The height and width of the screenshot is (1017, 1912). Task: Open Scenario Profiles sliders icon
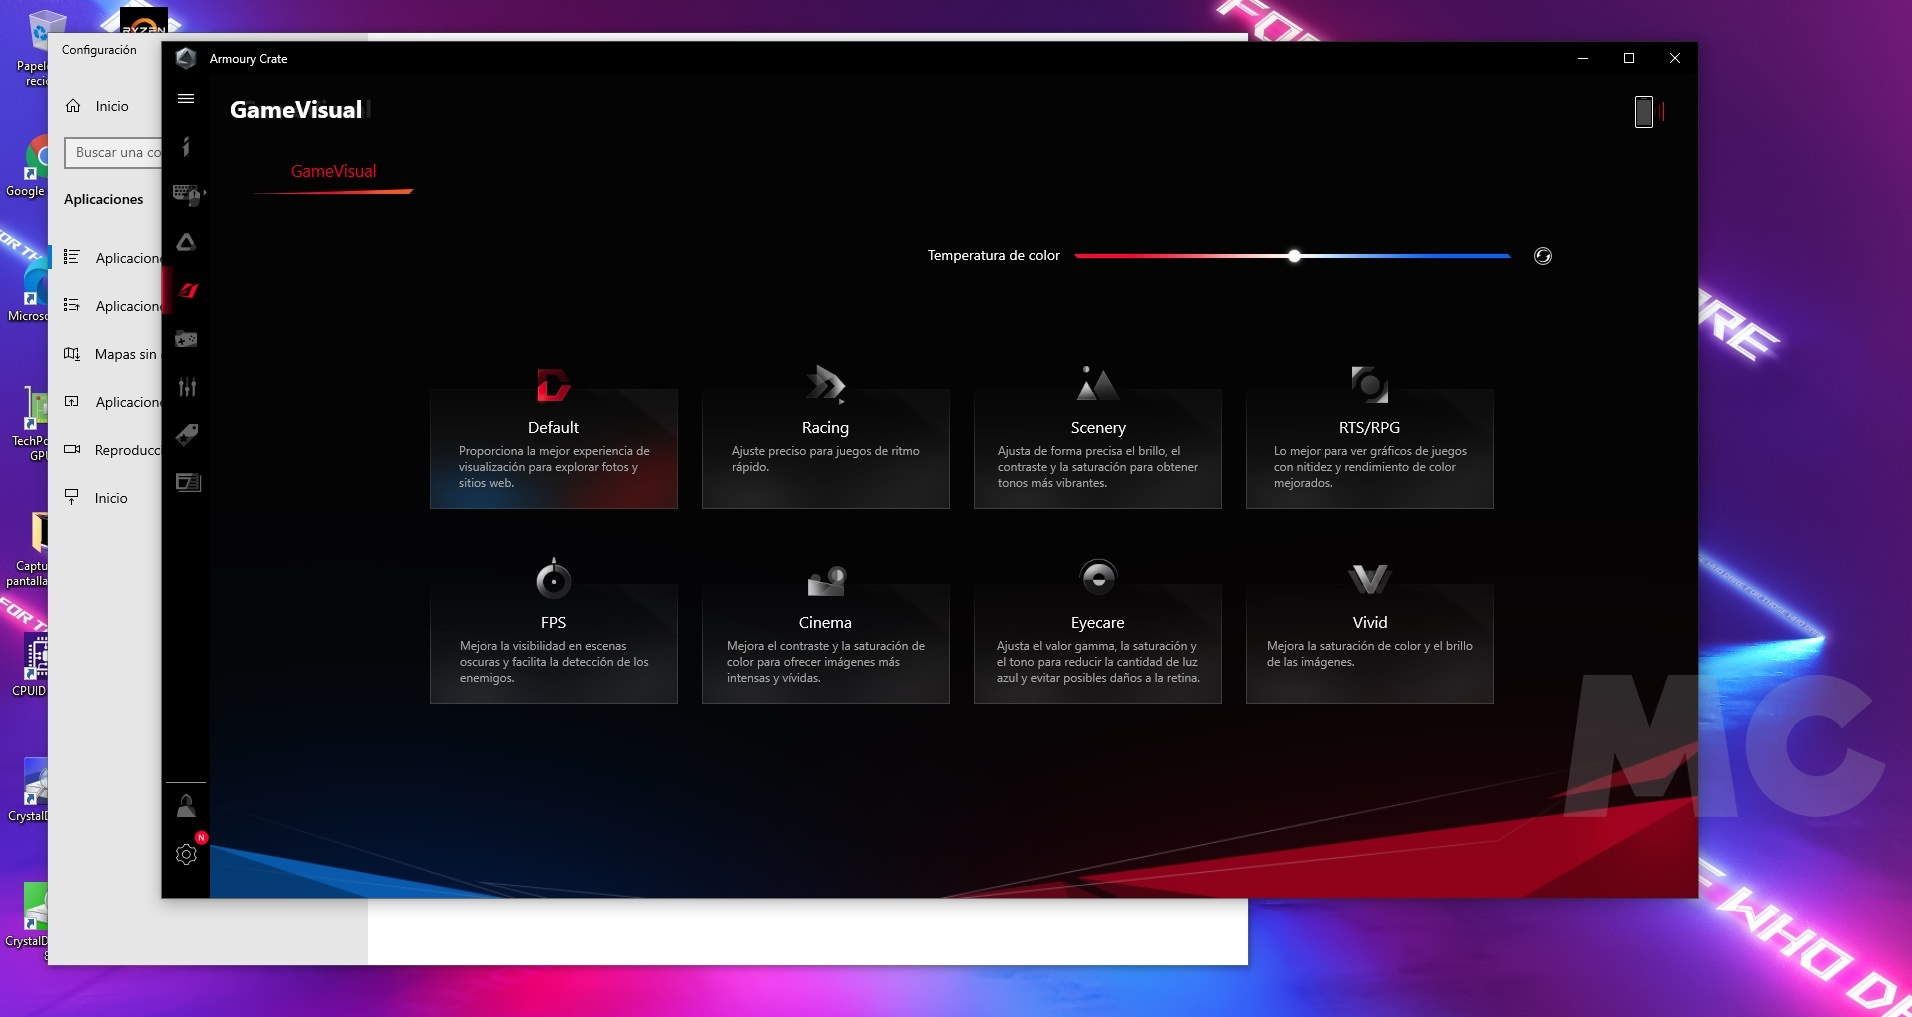click(187, 387)
